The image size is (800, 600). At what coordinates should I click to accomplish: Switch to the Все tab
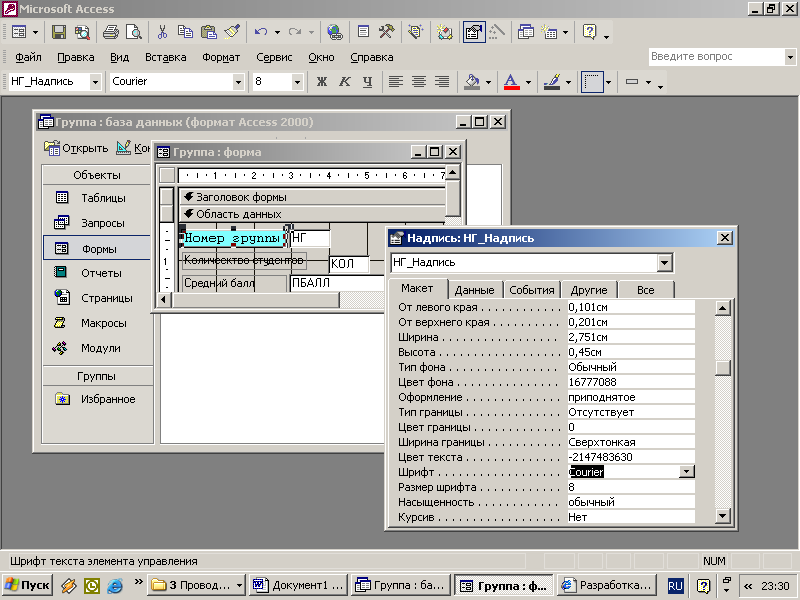pos(645,290)
